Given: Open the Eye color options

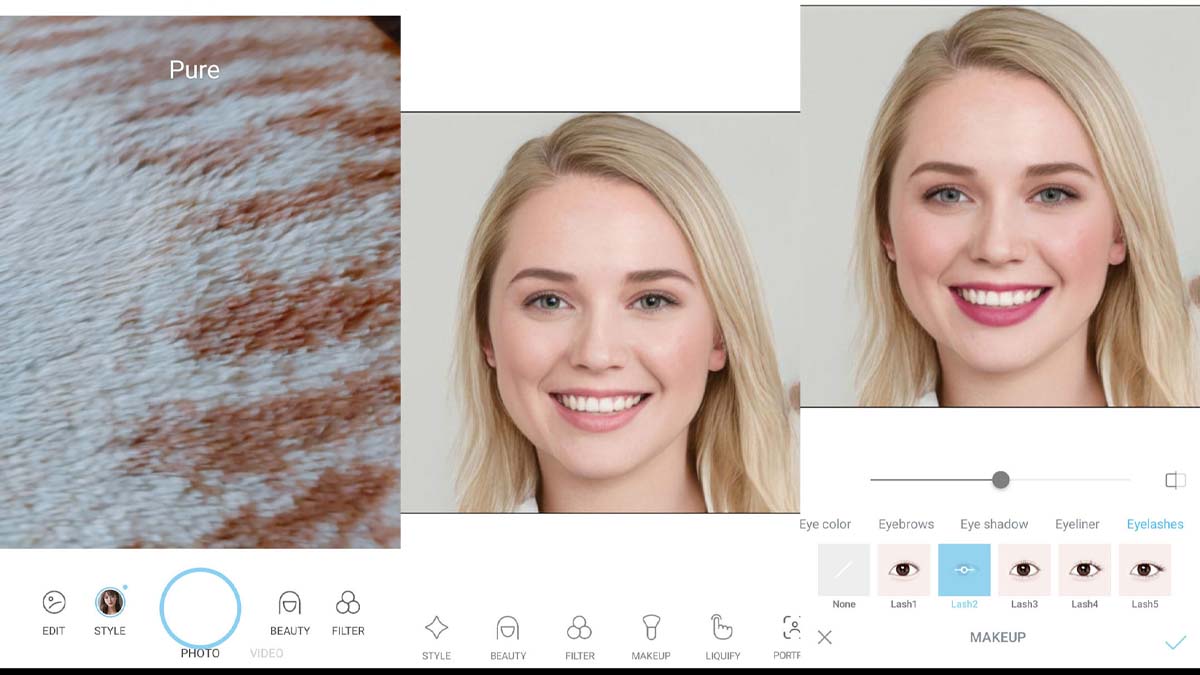Looking at the screenshot, I should [x=824, y=524].
